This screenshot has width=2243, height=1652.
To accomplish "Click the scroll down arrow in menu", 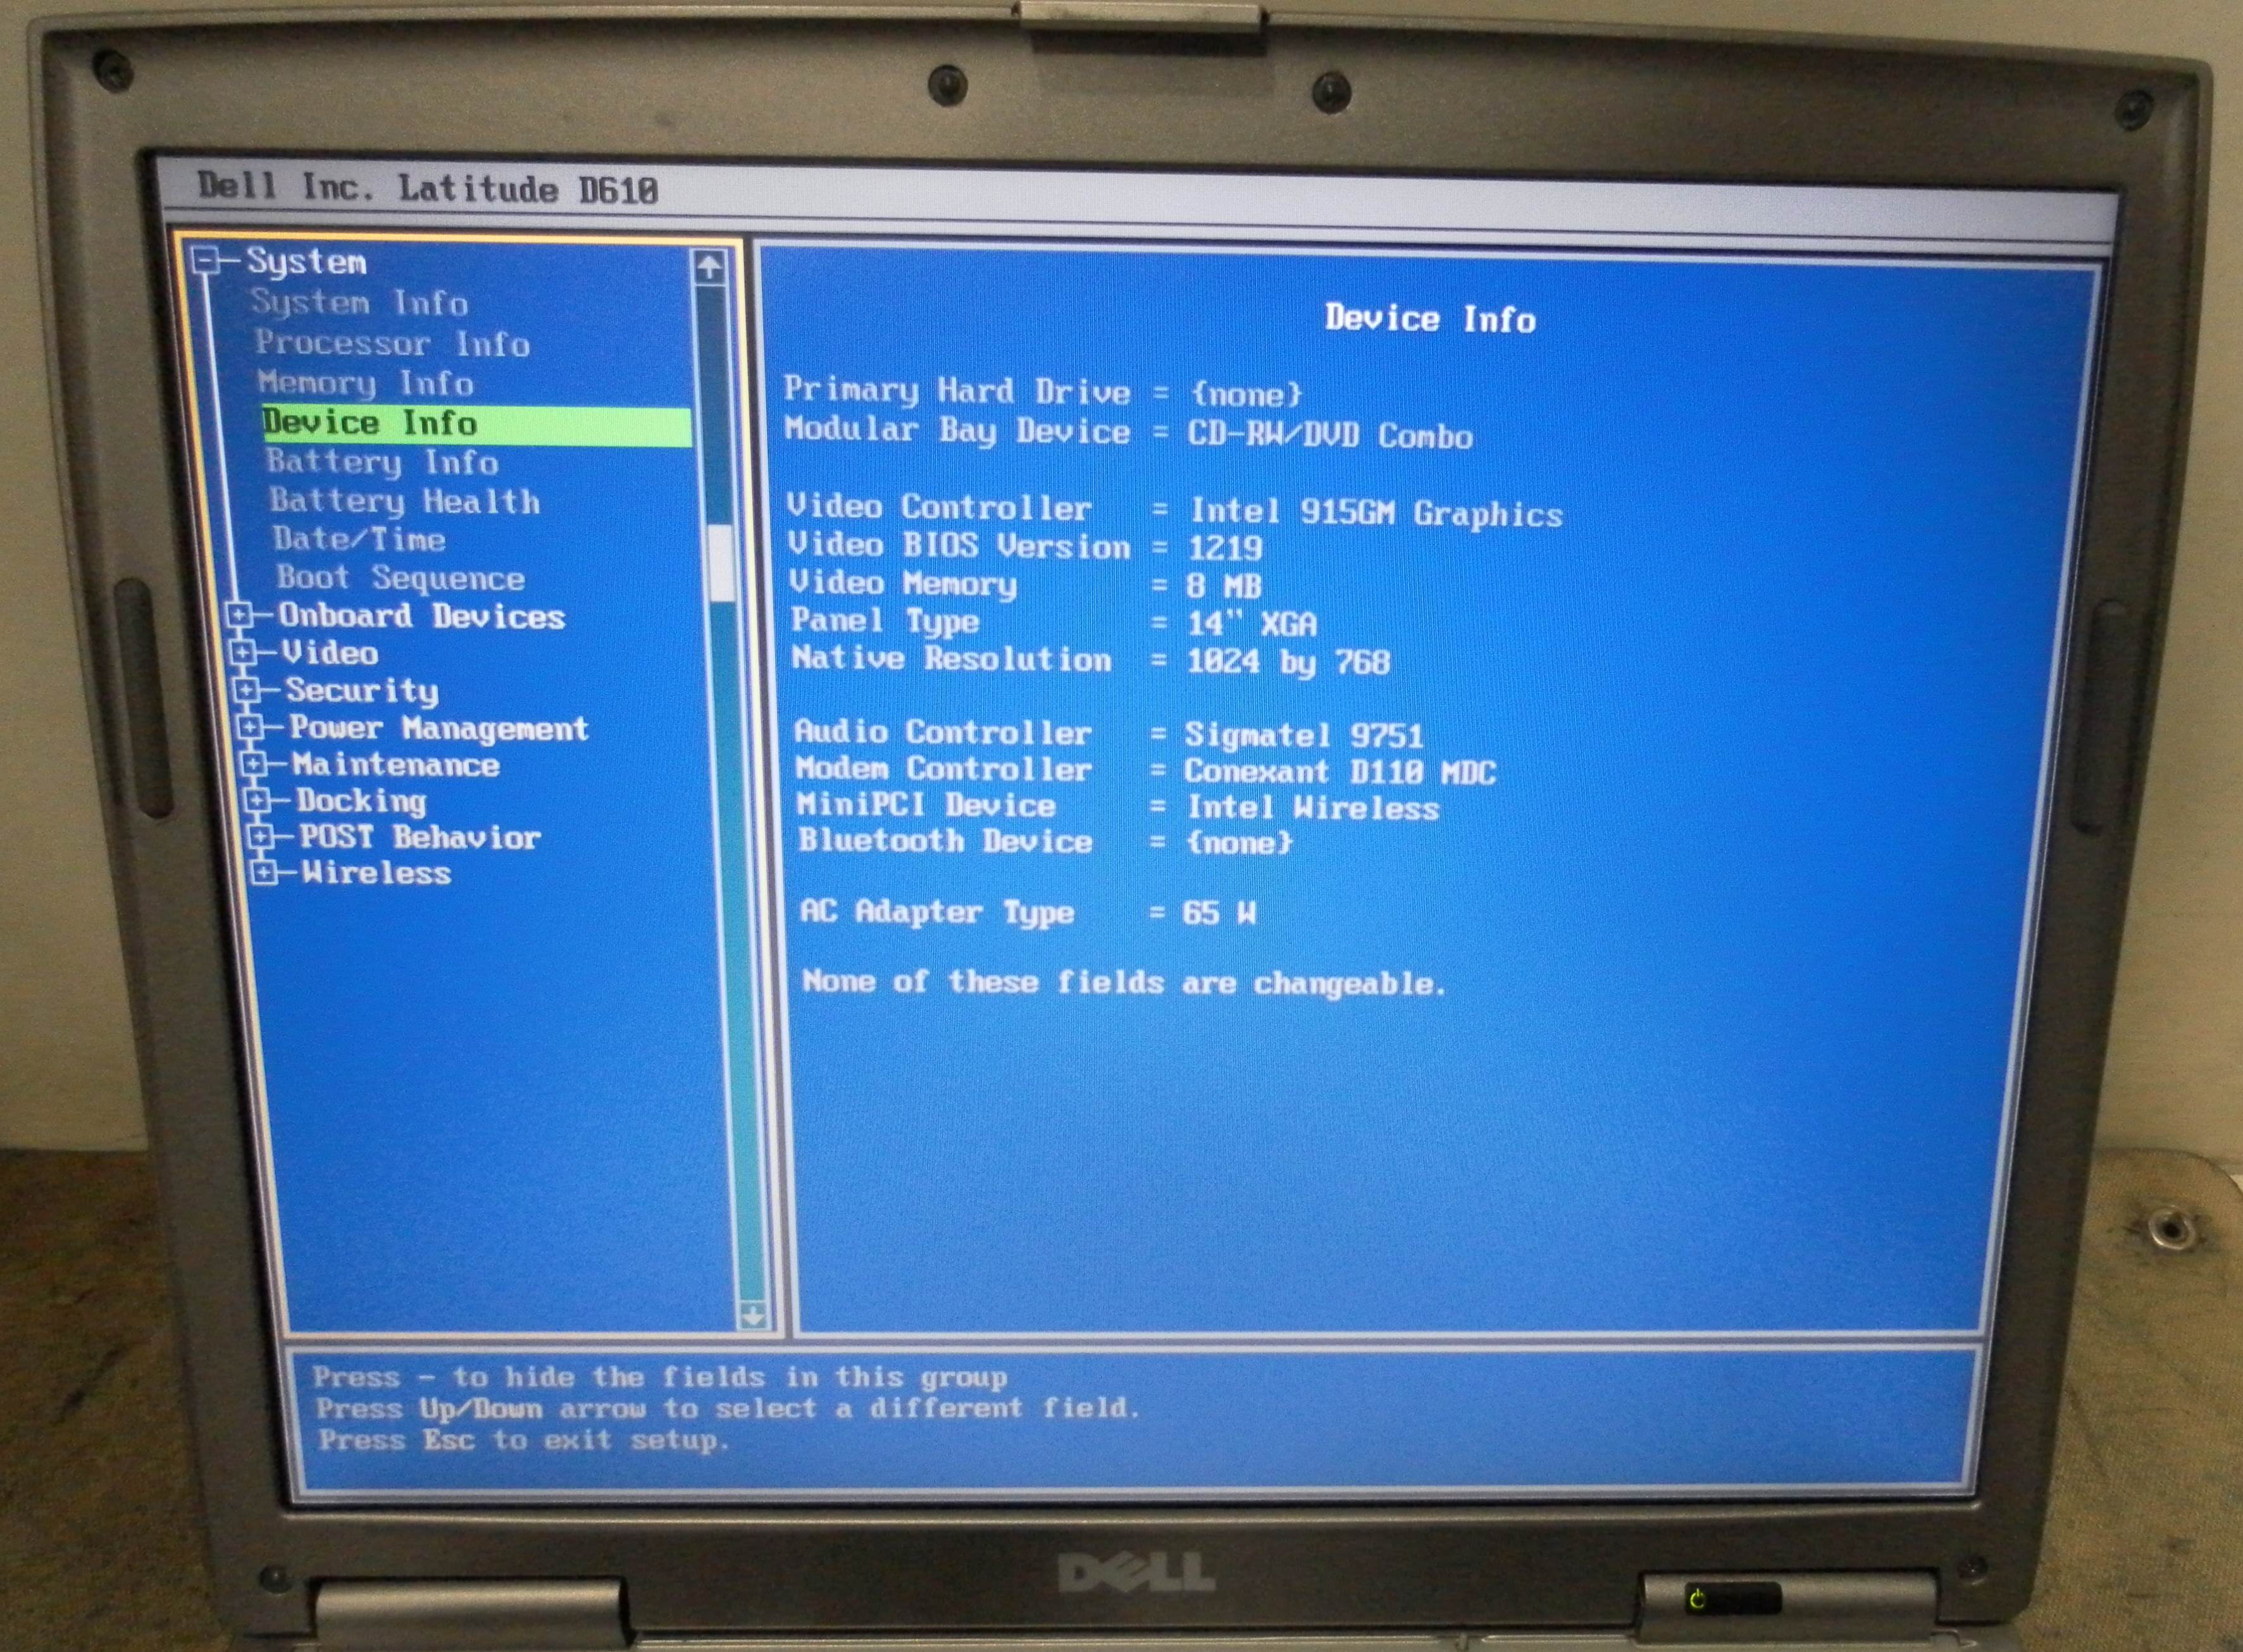I will 753,1315.
